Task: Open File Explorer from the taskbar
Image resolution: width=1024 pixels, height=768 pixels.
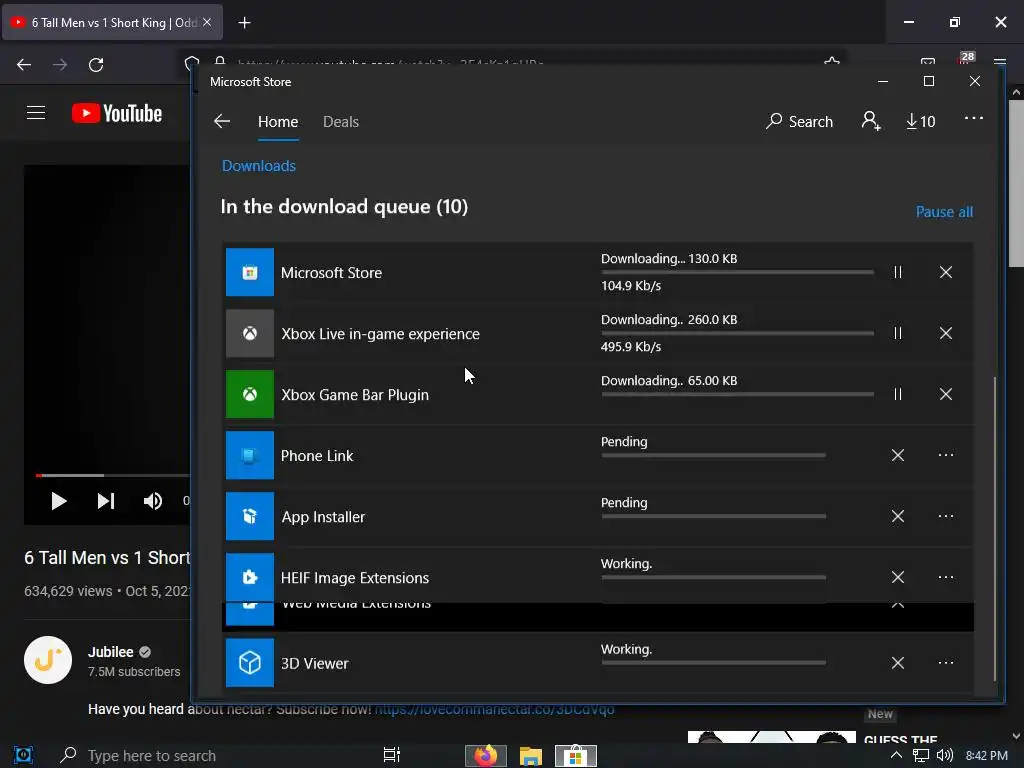Action: click(531, 756)
